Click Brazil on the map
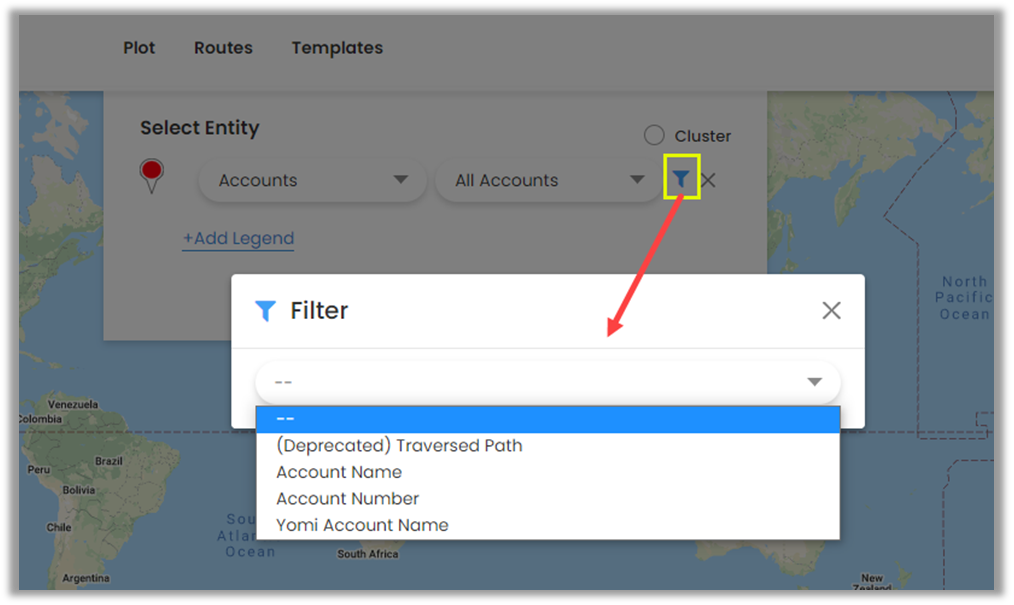 click(x=107, y=461)
